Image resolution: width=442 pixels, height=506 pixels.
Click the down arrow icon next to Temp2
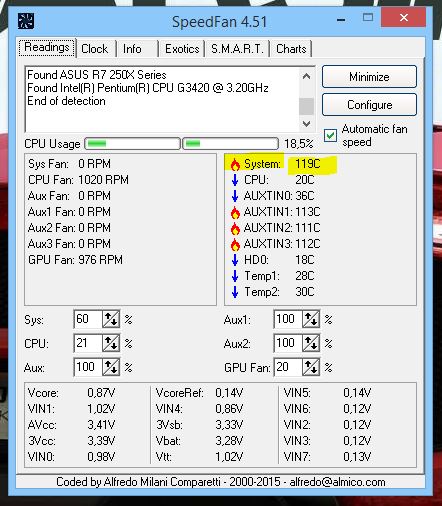coord(235,292)
